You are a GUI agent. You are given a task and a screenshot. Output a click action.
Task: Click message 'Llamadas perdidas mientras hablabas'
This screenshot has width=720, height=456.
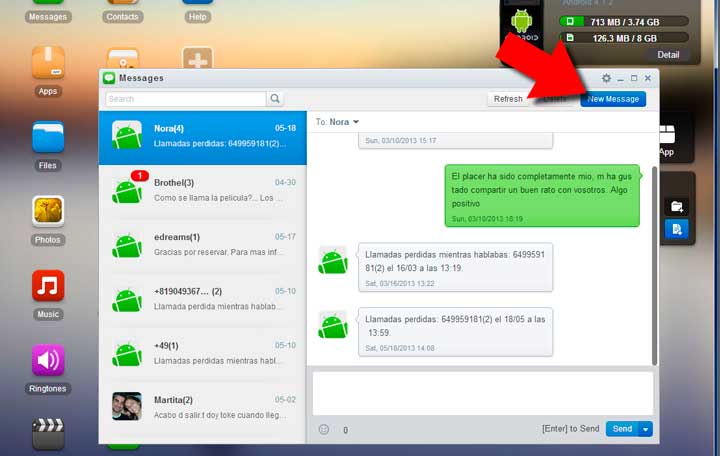(x=455, y=267)
